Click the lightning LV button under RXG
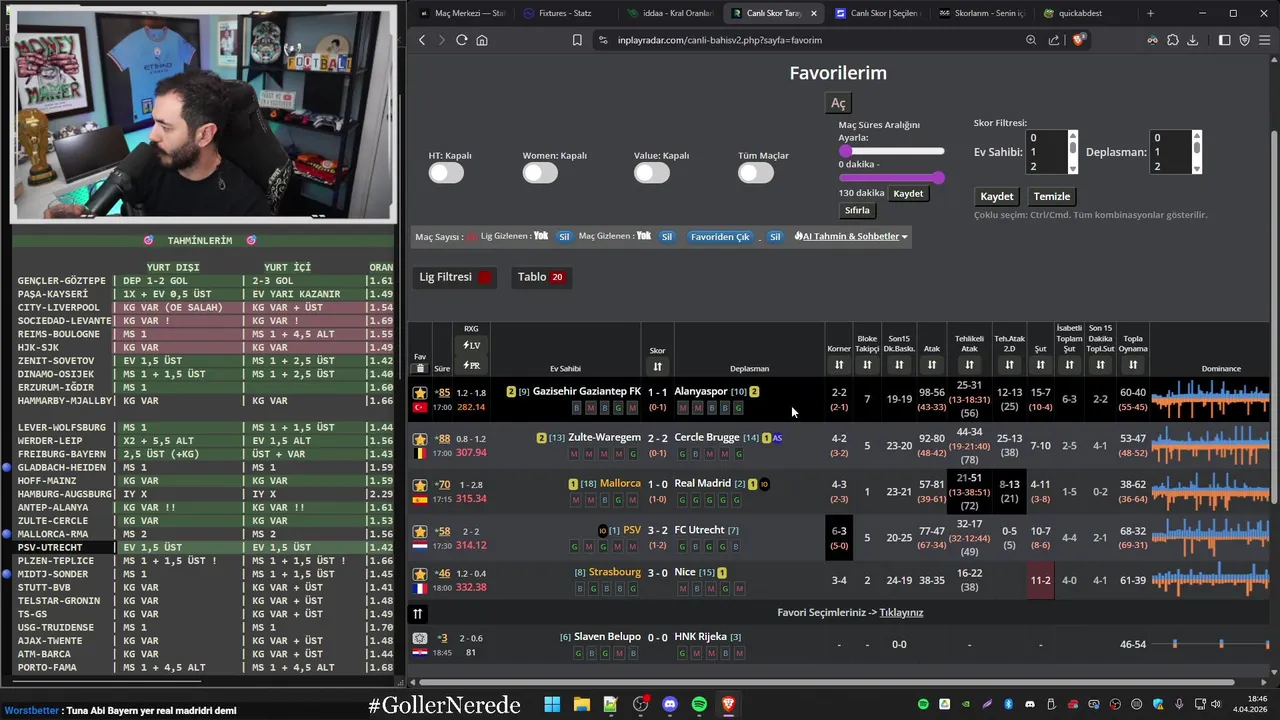This screenshot has width=1280, height=720. (471, 345)
